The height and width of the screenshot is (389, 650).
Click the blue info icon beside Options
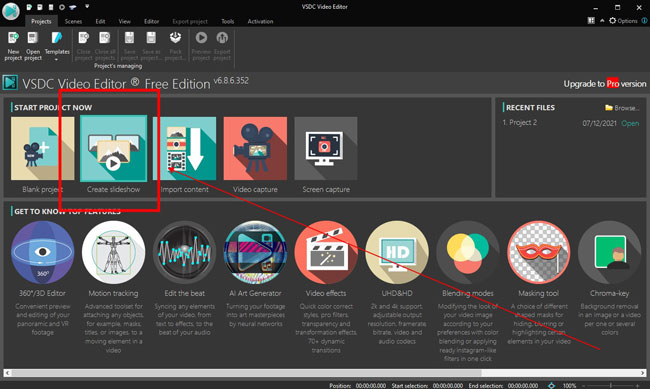[x=645, y=20]
